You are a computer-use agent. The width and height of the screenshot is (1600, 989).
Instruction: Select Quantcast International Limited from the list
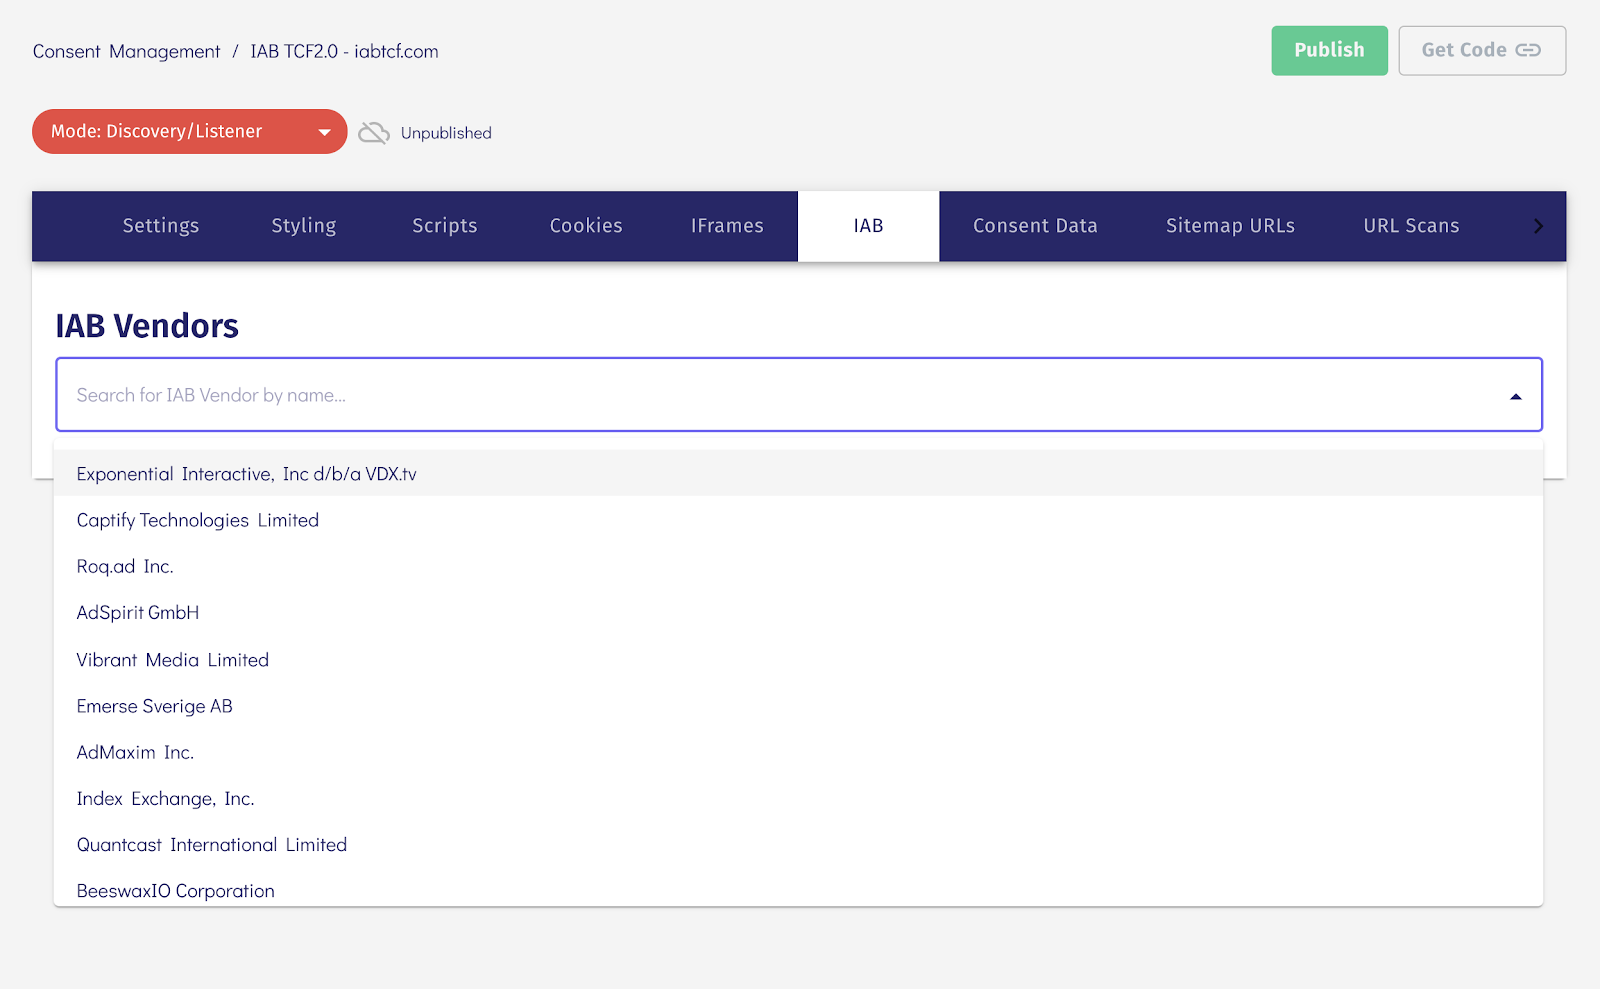click(x=211, y=844)
